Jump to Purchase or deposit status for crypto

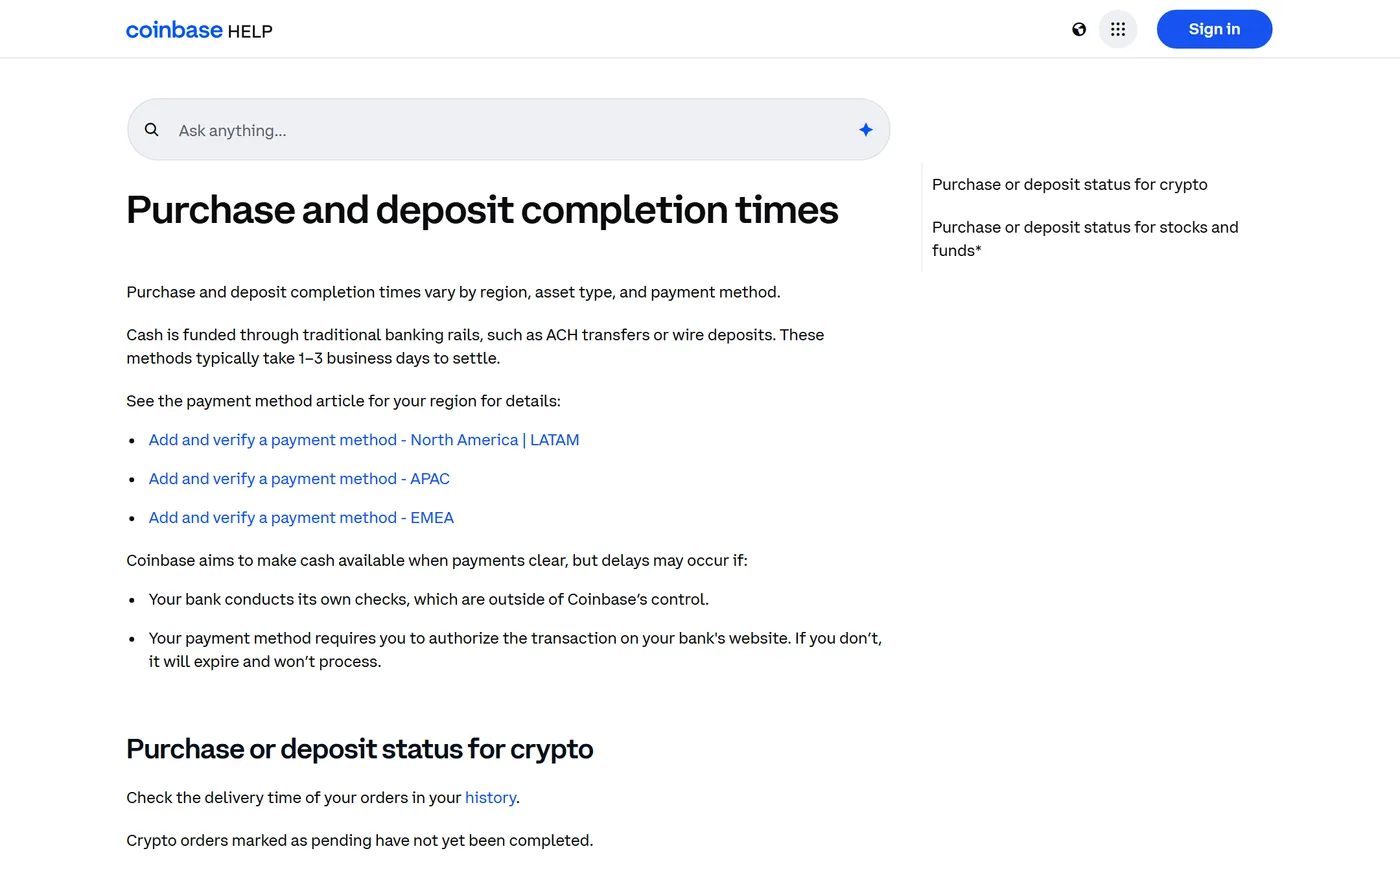(1070, 185)
